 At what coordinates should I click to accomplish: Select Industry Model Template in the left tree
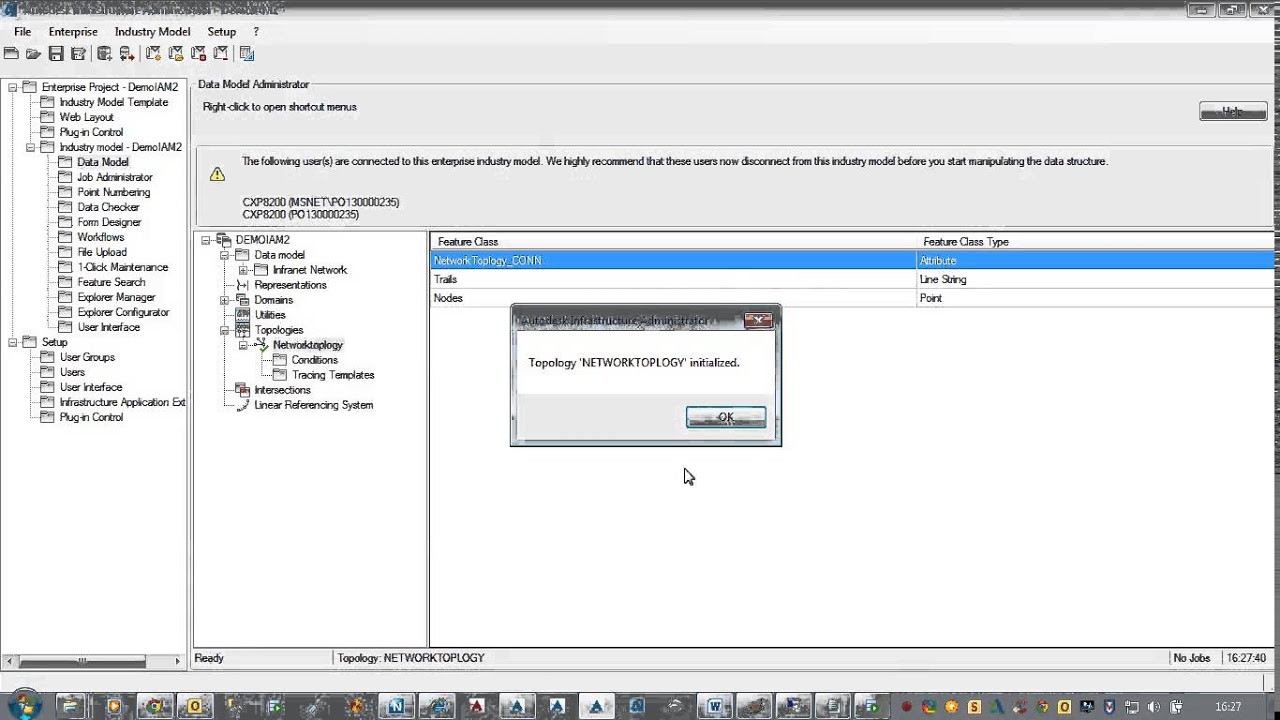click(114, 102)
